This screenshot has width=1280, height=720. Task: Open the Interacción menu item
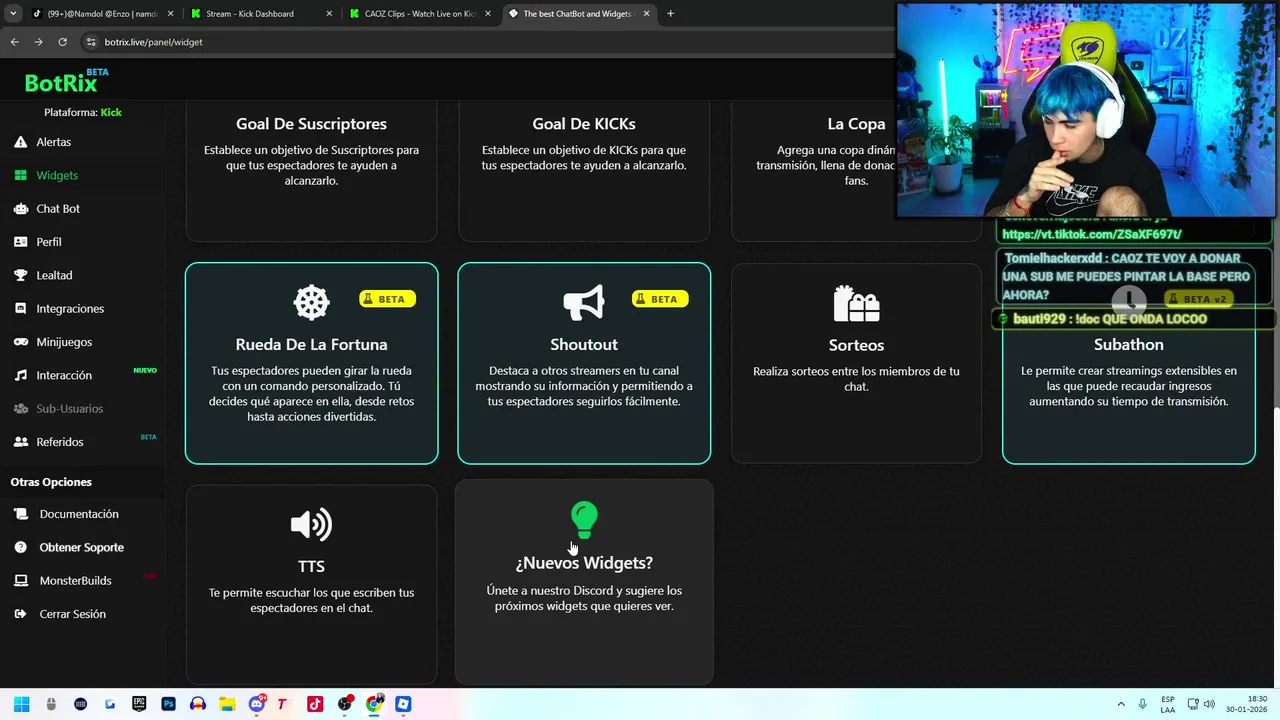click(83, 375)
